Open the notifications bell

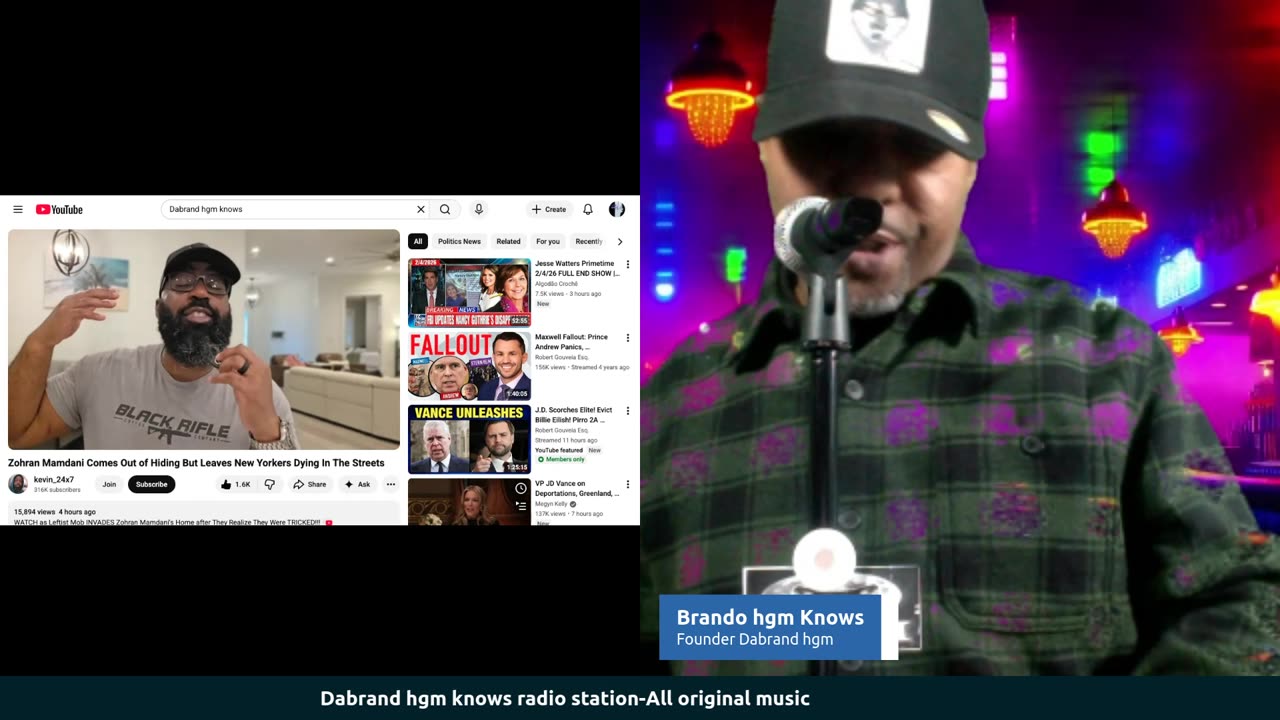click(x=588, y=209)
